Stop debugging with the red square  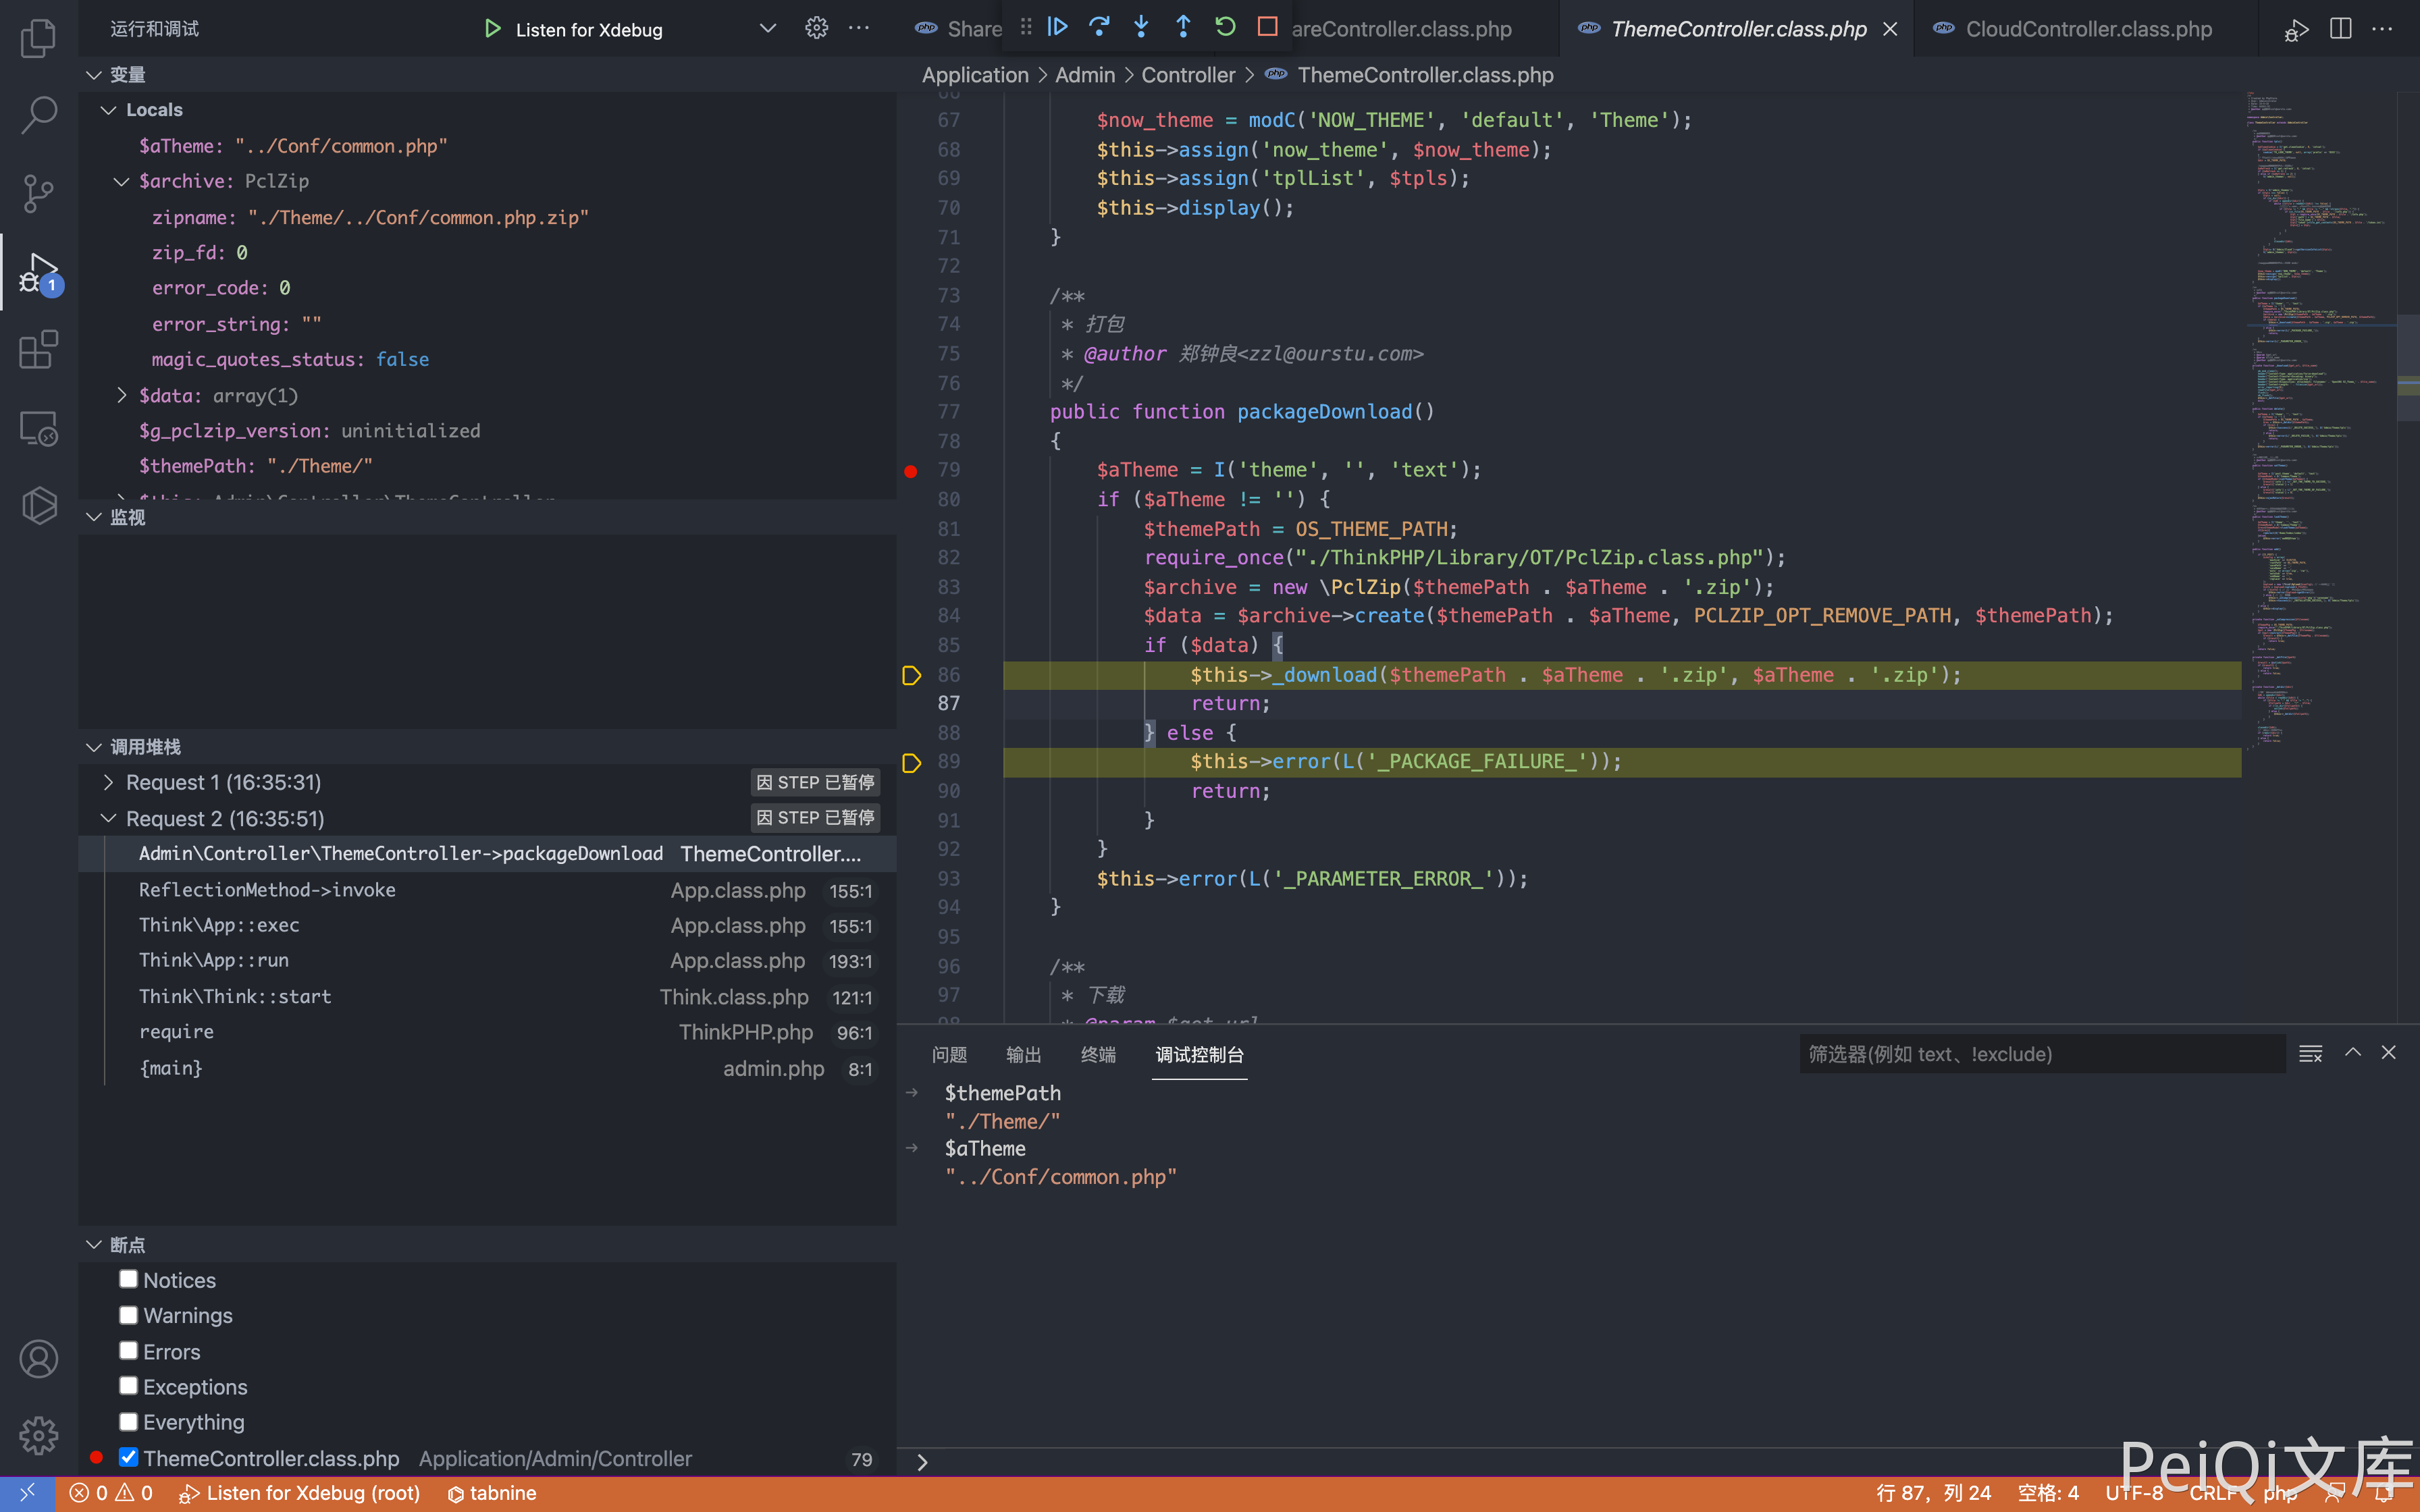point(1267,27)
